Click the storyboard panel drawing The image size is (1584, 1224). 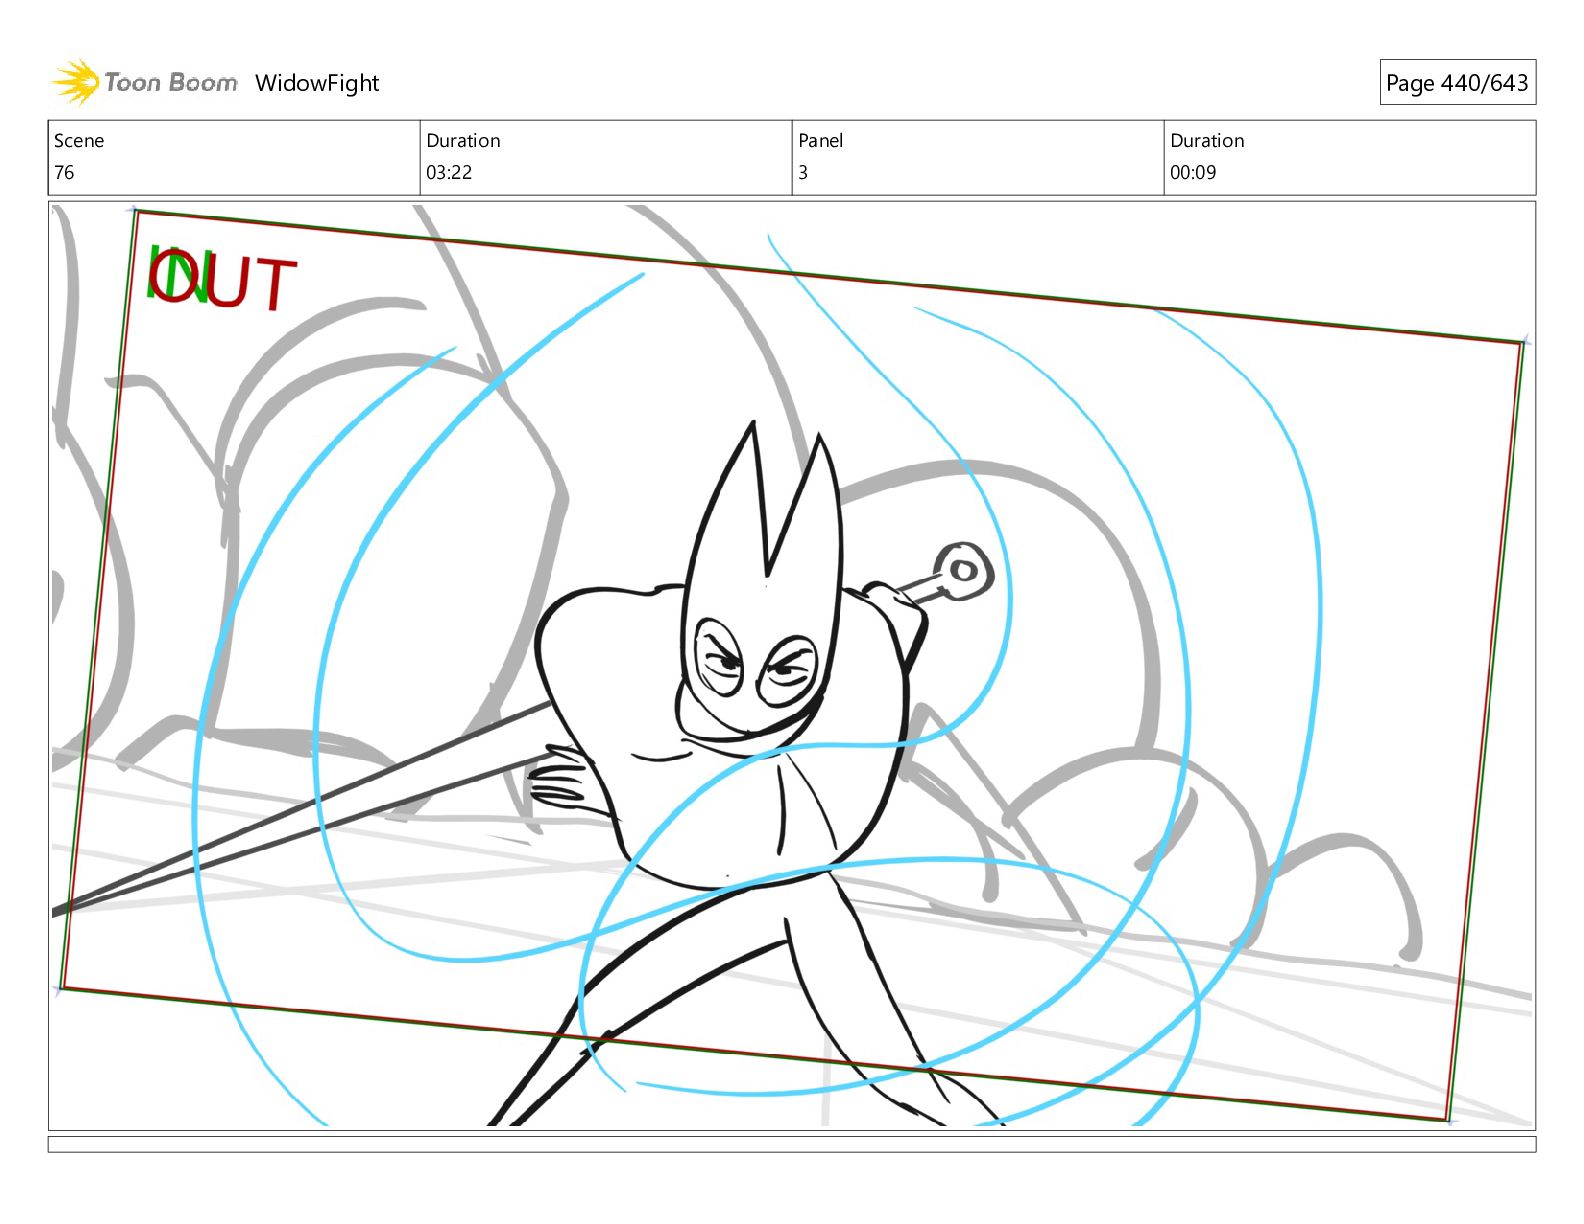[792, 666]
